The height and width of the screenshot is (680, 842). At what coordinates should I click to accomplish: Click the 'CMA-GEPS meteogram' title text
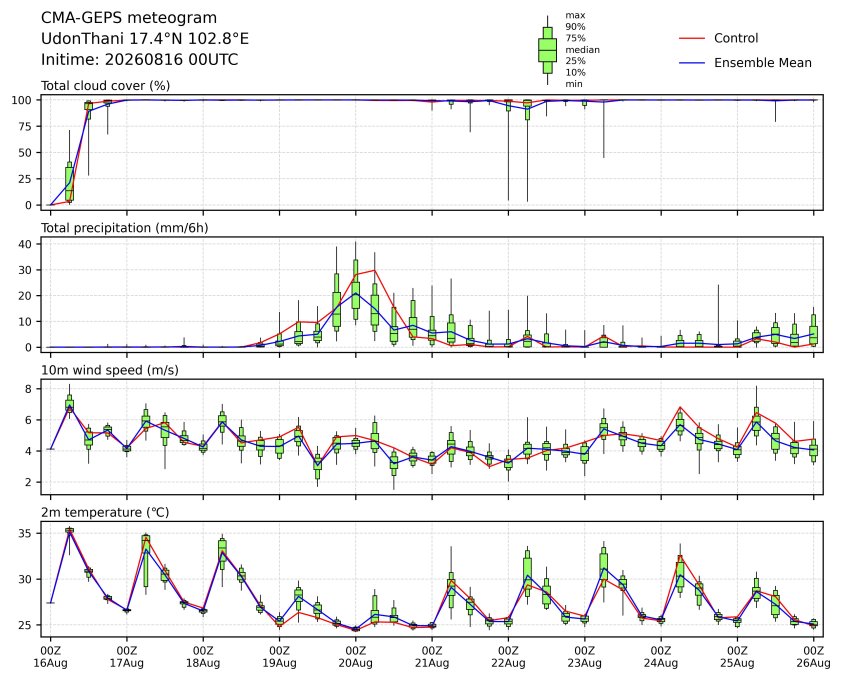coord(129,18)
